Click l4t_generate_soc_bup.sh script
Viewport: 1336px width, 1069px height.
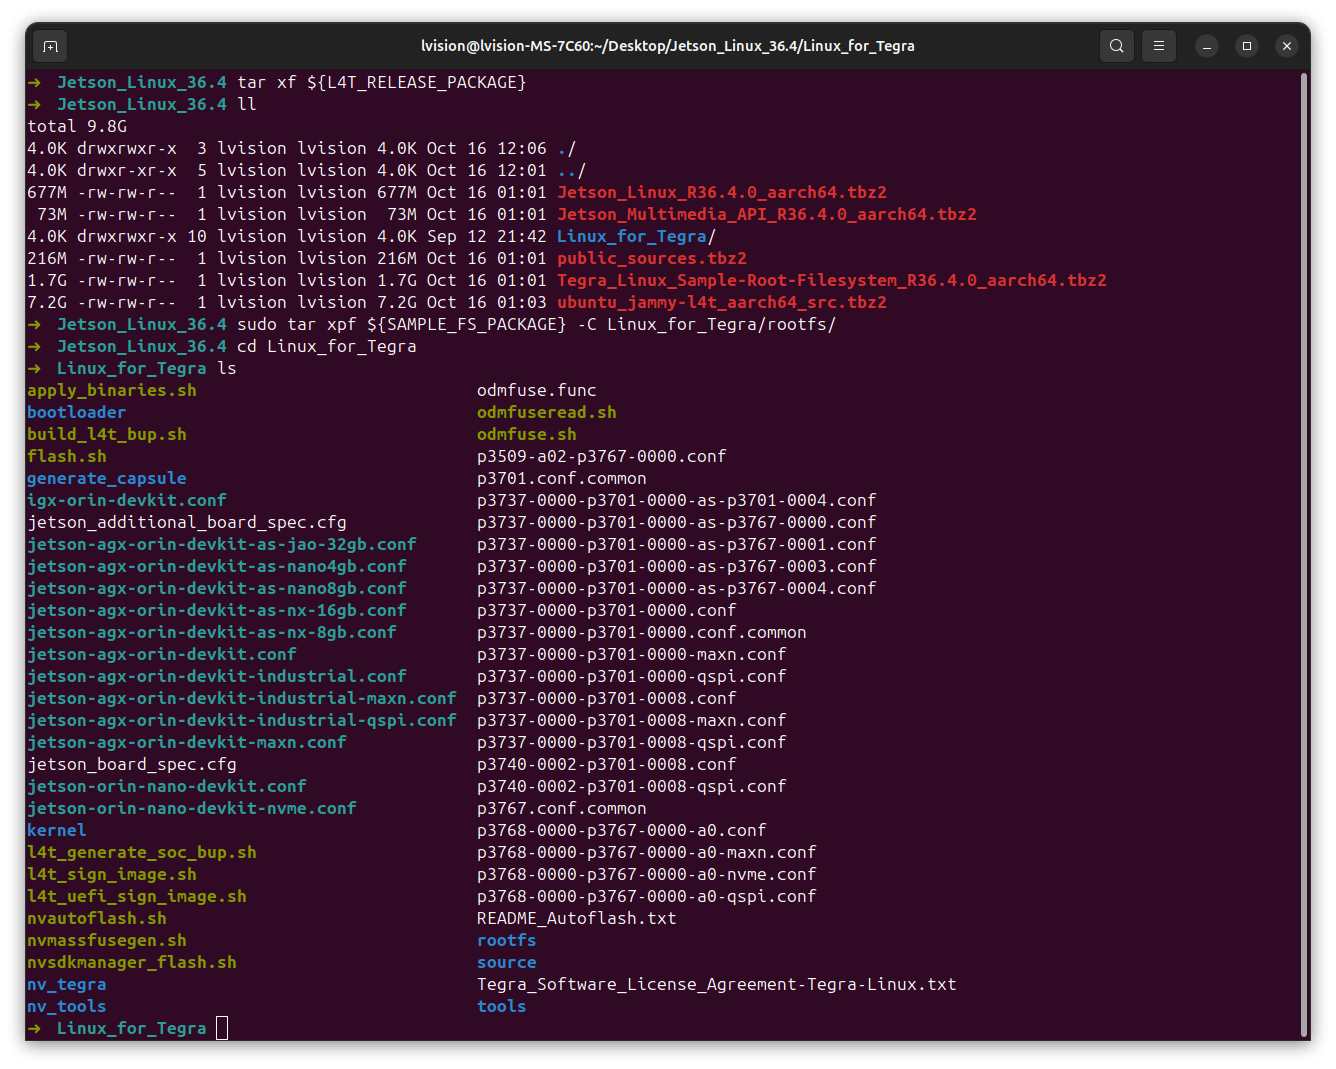(142, 852)
